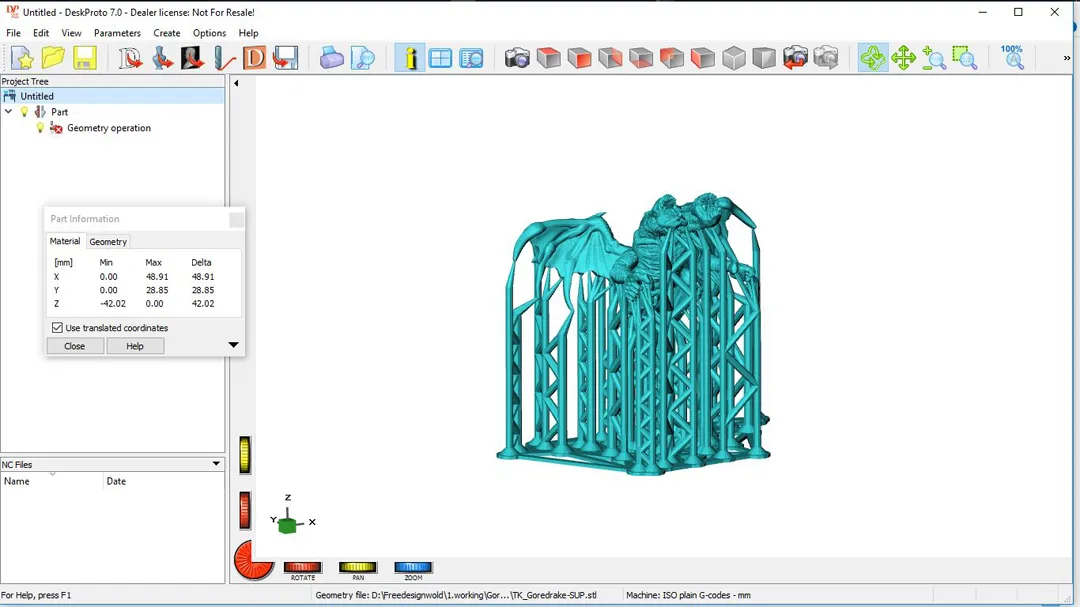Screen dimensions: 1080x607
Task: Toggle the mouse Pan four-arrows icon
Action: [903, 58]
